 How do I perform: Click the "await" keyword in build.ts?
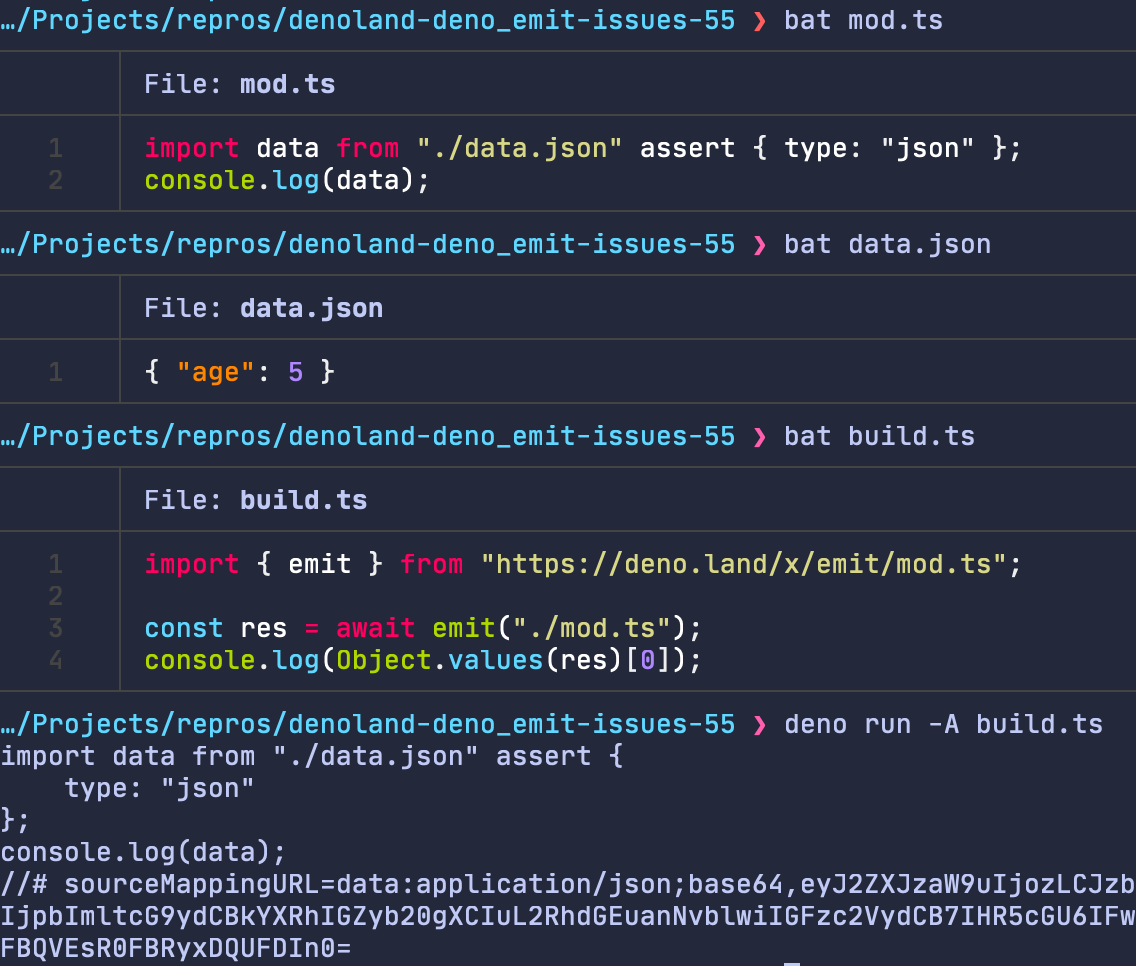point(375,627)
